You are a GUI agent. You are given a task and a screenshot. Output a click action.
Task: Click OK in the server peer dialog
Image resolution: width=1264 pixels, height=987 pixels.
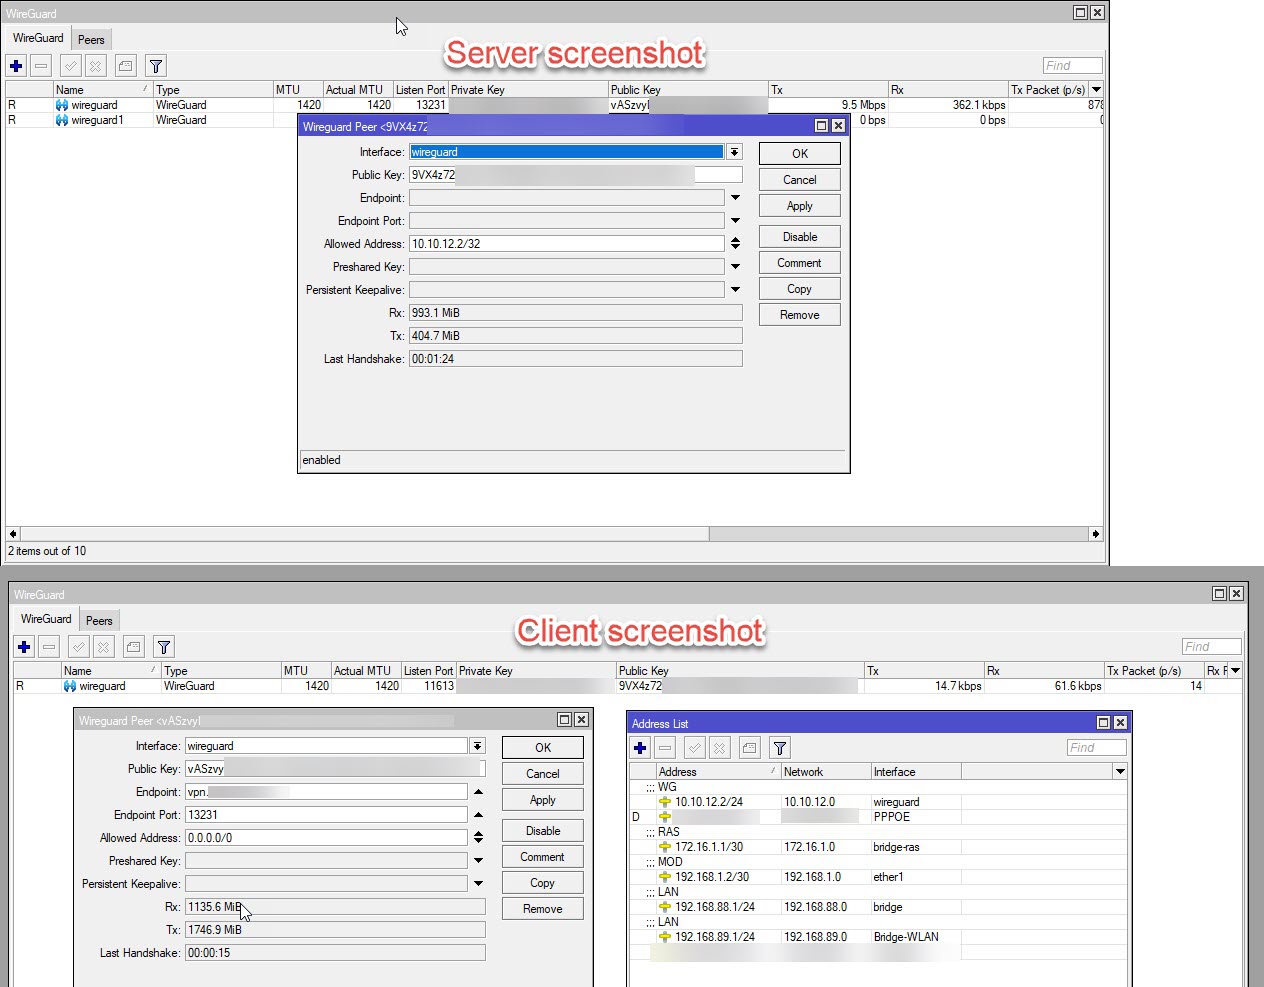[x=800, y=154]
